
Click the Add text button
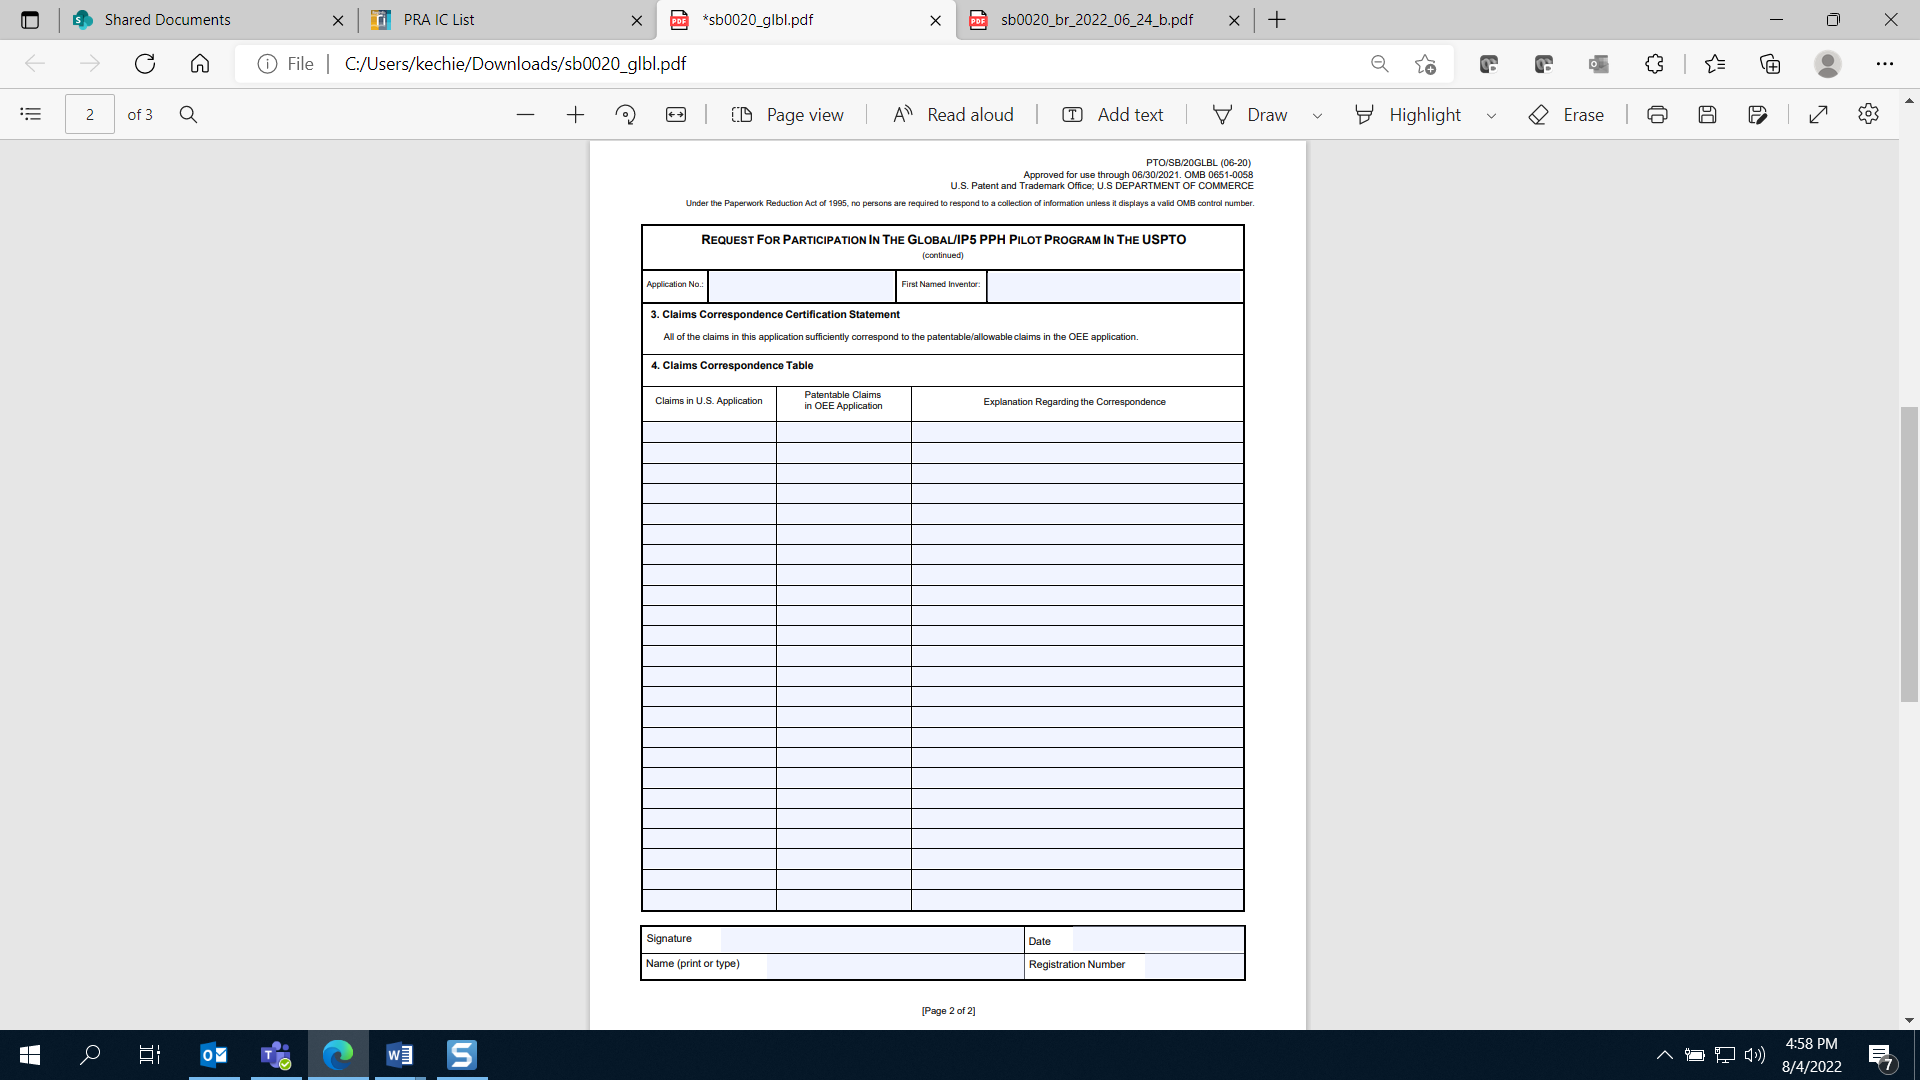click(1112, 115)
